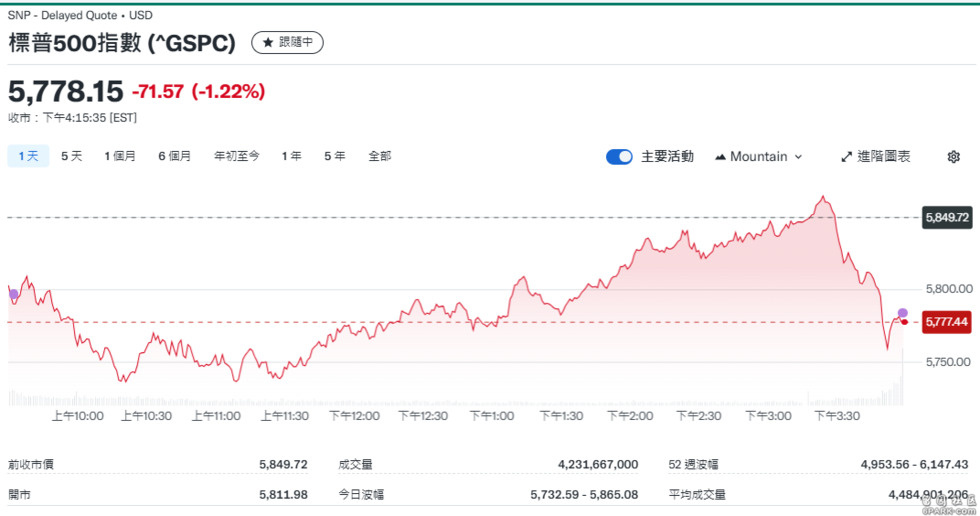Click the 5,778.15 index price
The image size is (980, 516).
[66, 92]
